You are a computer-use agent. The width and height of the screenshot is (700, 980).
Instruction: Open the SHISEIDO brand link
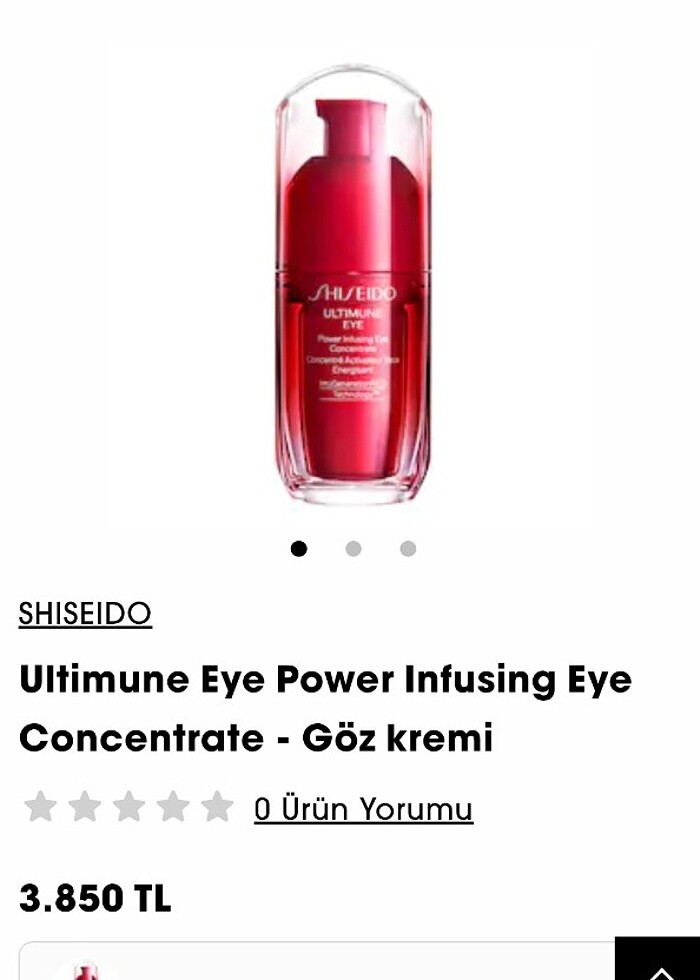pyautogui.click(x=85, y=614)
